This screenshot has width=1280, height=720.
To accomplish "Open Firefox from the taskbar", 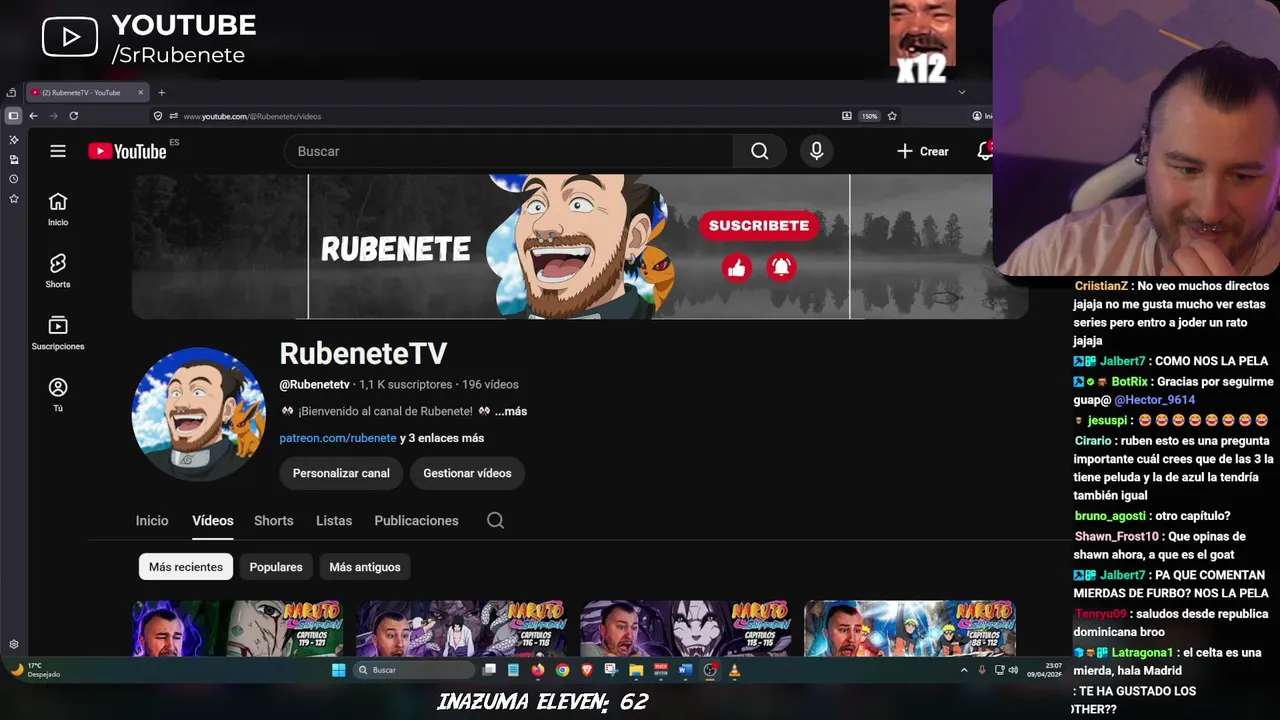I will (x=538, y=670).
